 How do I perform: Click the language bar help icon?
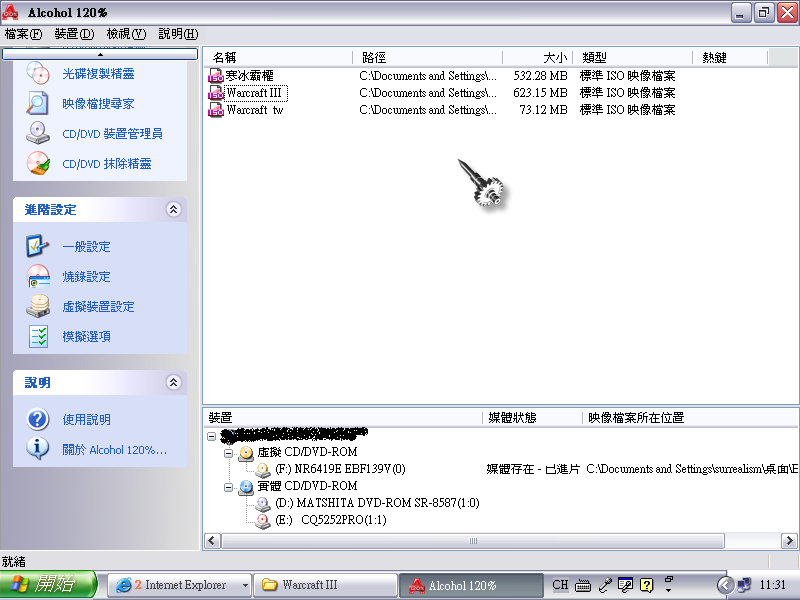click(x=646, y=585)
